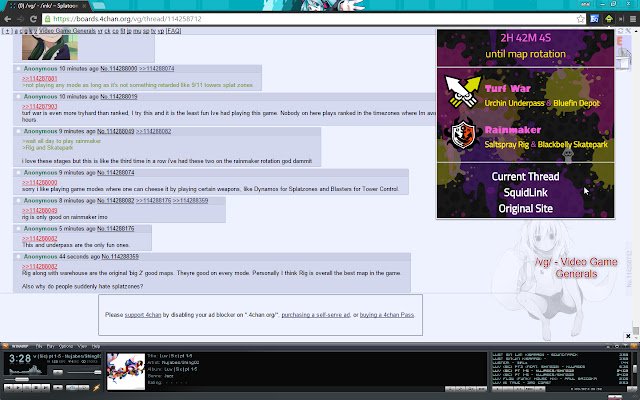Open the [FAQ] link in the board nav

point(173,31)
